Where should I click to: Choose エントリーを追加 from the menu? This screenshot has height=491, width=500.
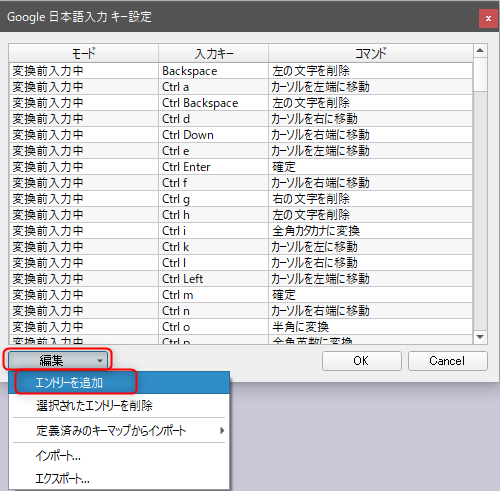click(x=119, y=383)
